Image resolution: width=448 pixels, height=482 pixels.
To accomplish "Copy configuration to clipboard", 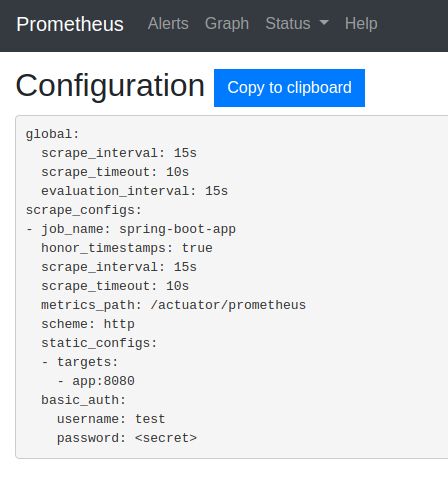I will coord(289,88).
